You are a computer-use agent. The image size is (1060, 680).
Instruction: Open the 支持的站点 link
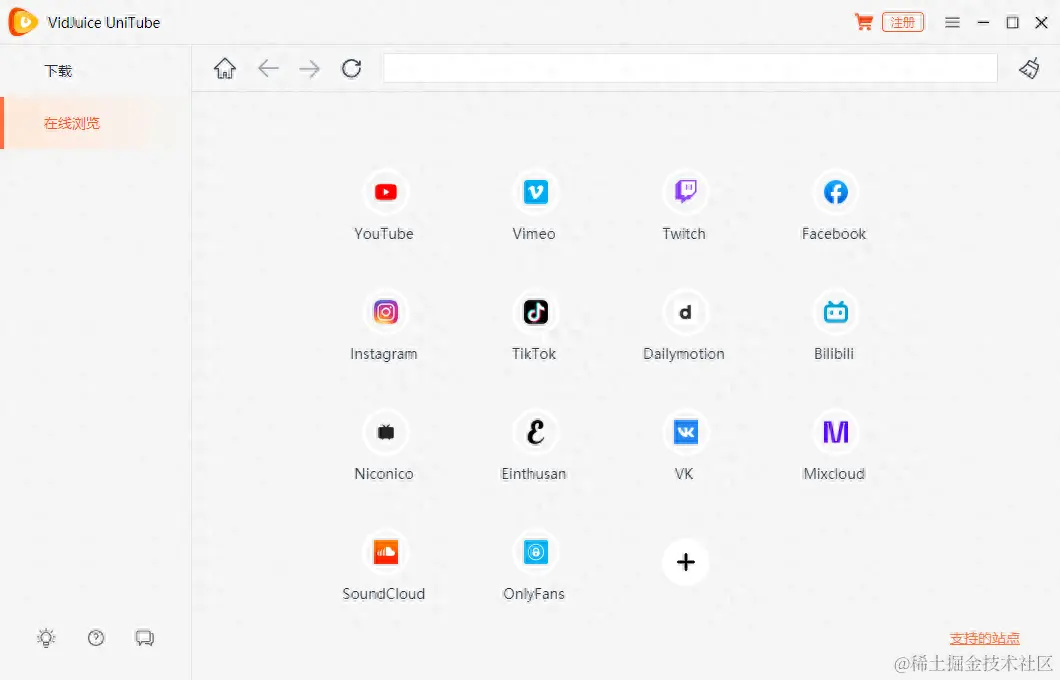[984, 638]
